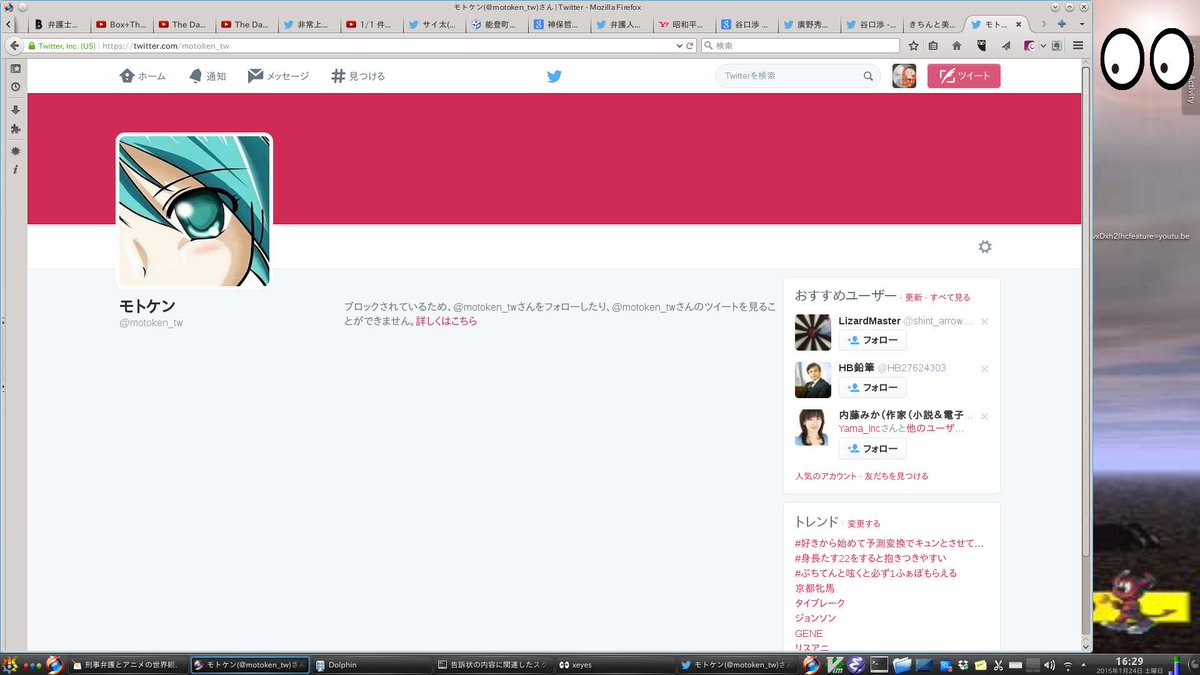Open trend タイブレーク
This screenshot has height=675, width=1200.
820,603
